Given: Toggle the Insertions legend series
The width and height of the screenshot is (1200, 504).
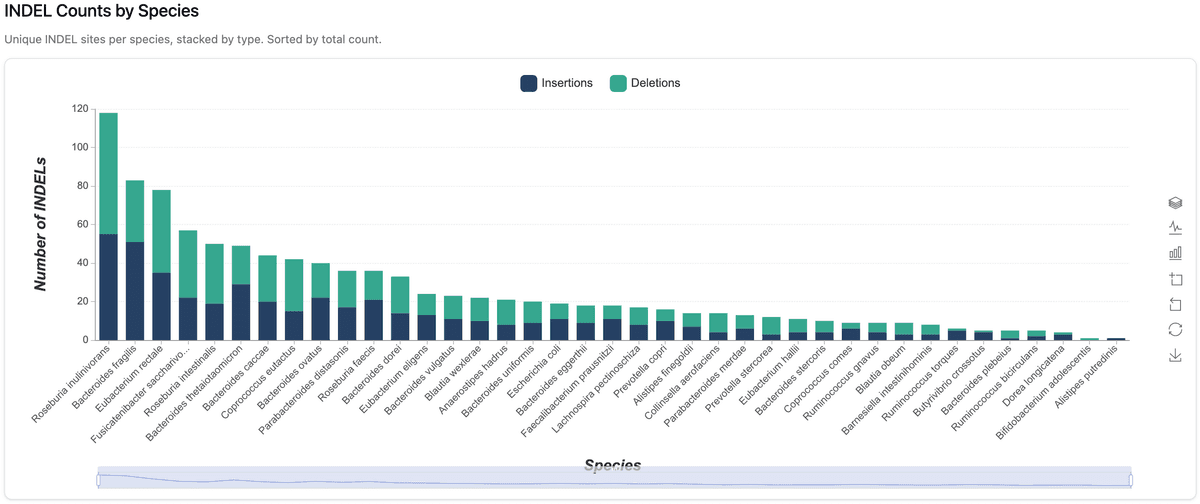Looking at the screenshot, I should tap(568, 83).
